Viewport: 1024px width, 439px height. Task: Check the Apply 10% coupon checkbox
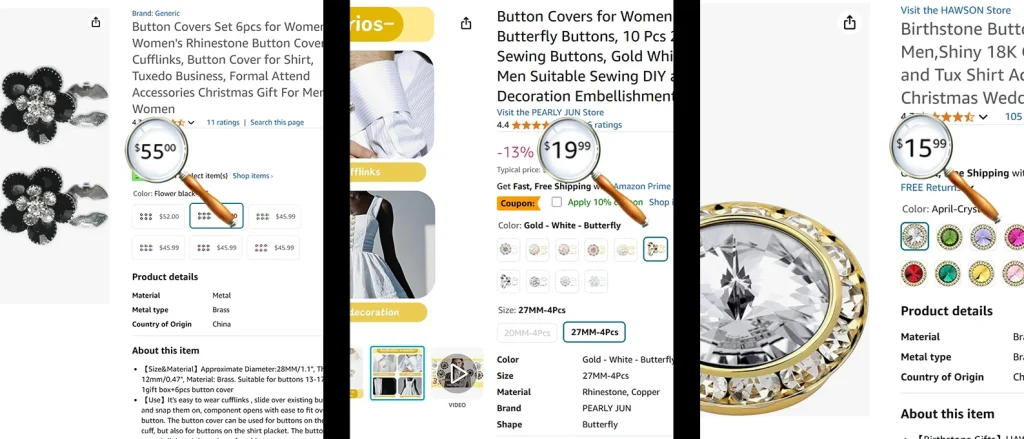tap(556, 202)
